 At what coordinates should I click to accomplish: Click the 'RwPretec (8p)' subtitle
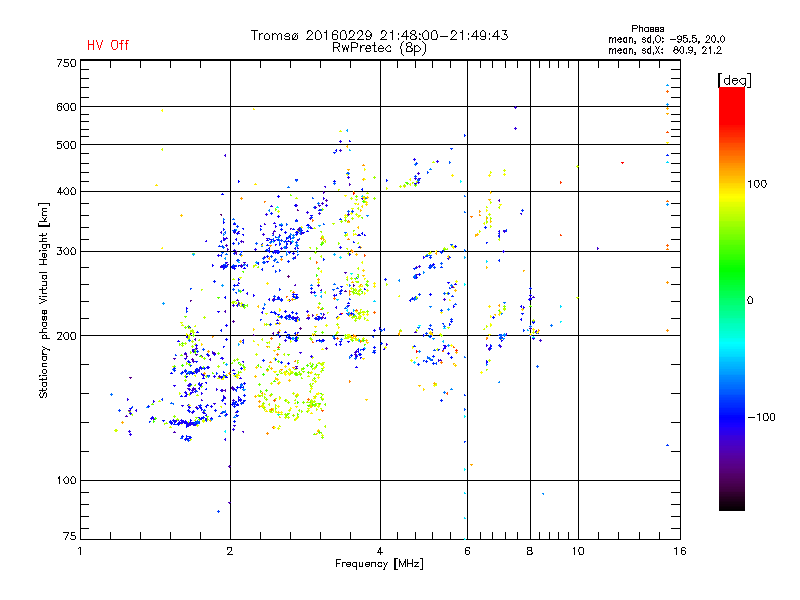(379, 48)
